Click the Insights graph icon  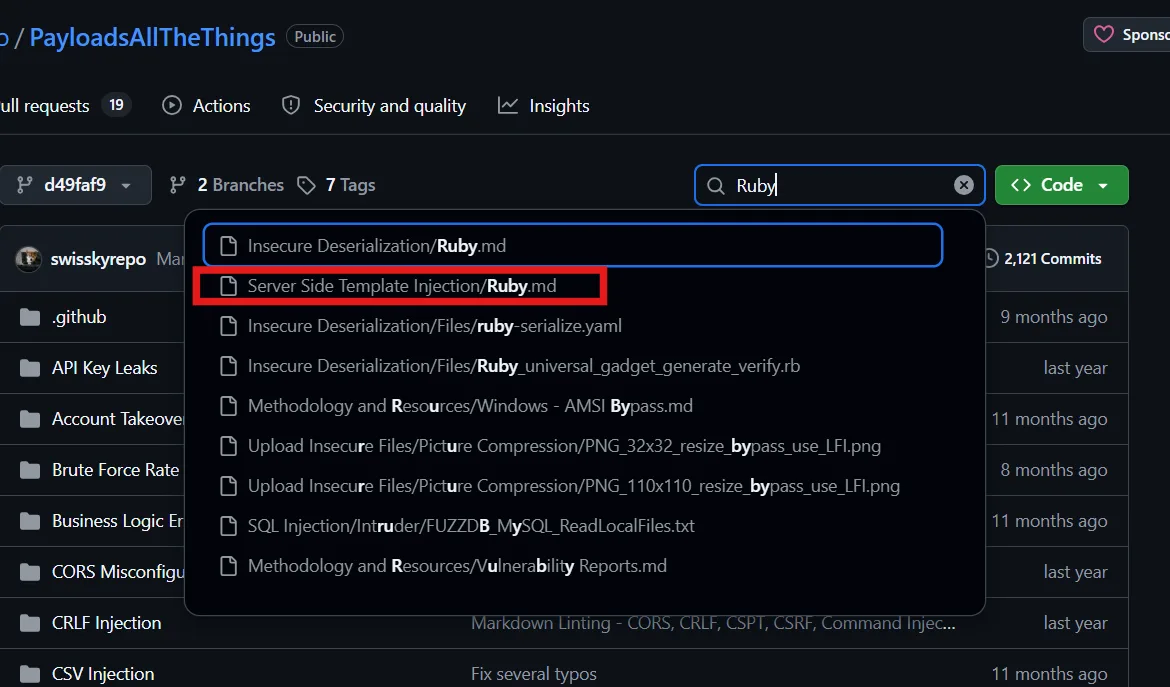tap(507, 105)
